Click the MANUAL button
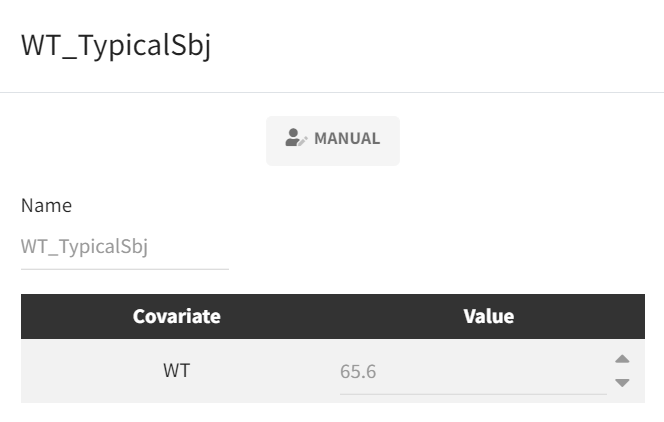The width and height of the screenshot is (664, 422). coord(333,140)
